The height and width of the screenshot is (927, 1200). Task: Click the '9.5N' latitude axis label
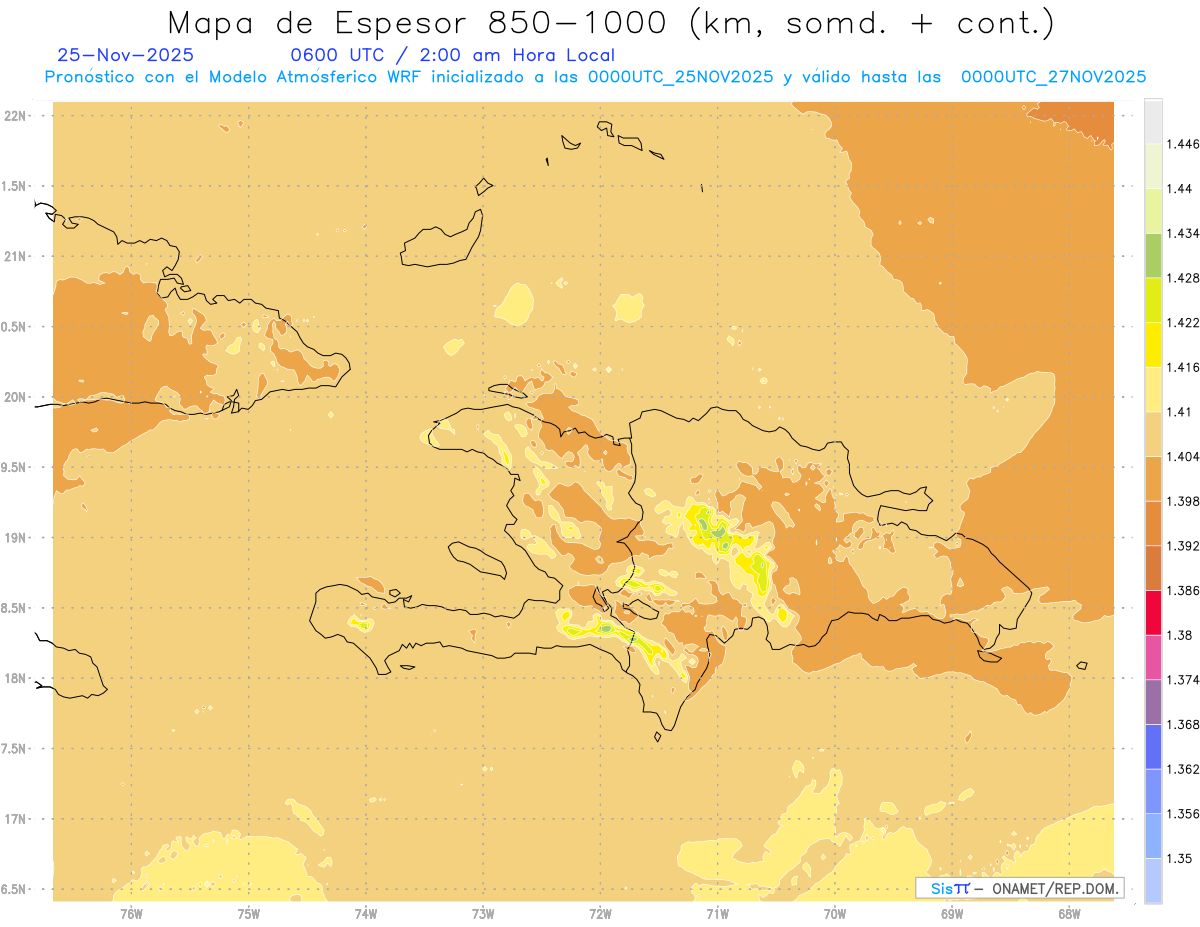tap(14, 468)
